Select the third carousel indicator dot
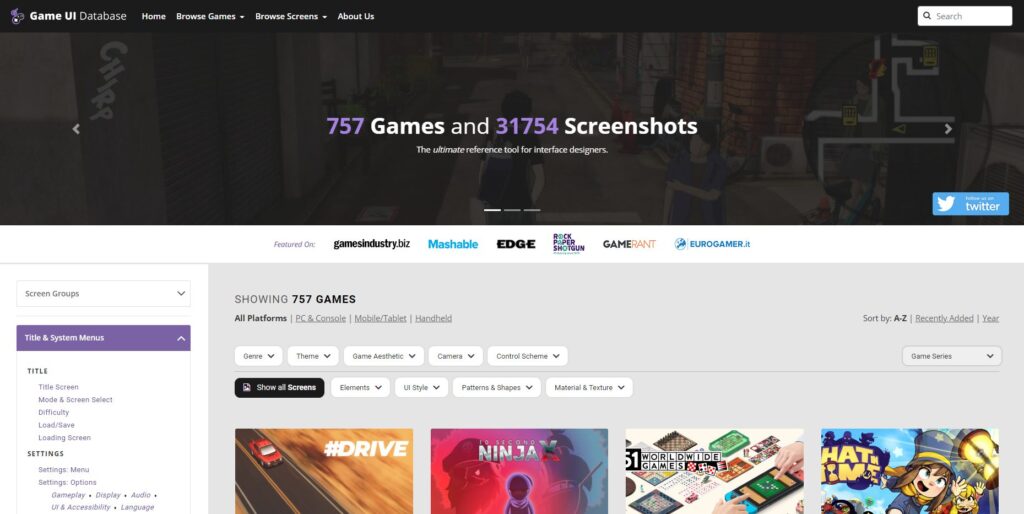The image size is (1024, 514). coord(532,210)
